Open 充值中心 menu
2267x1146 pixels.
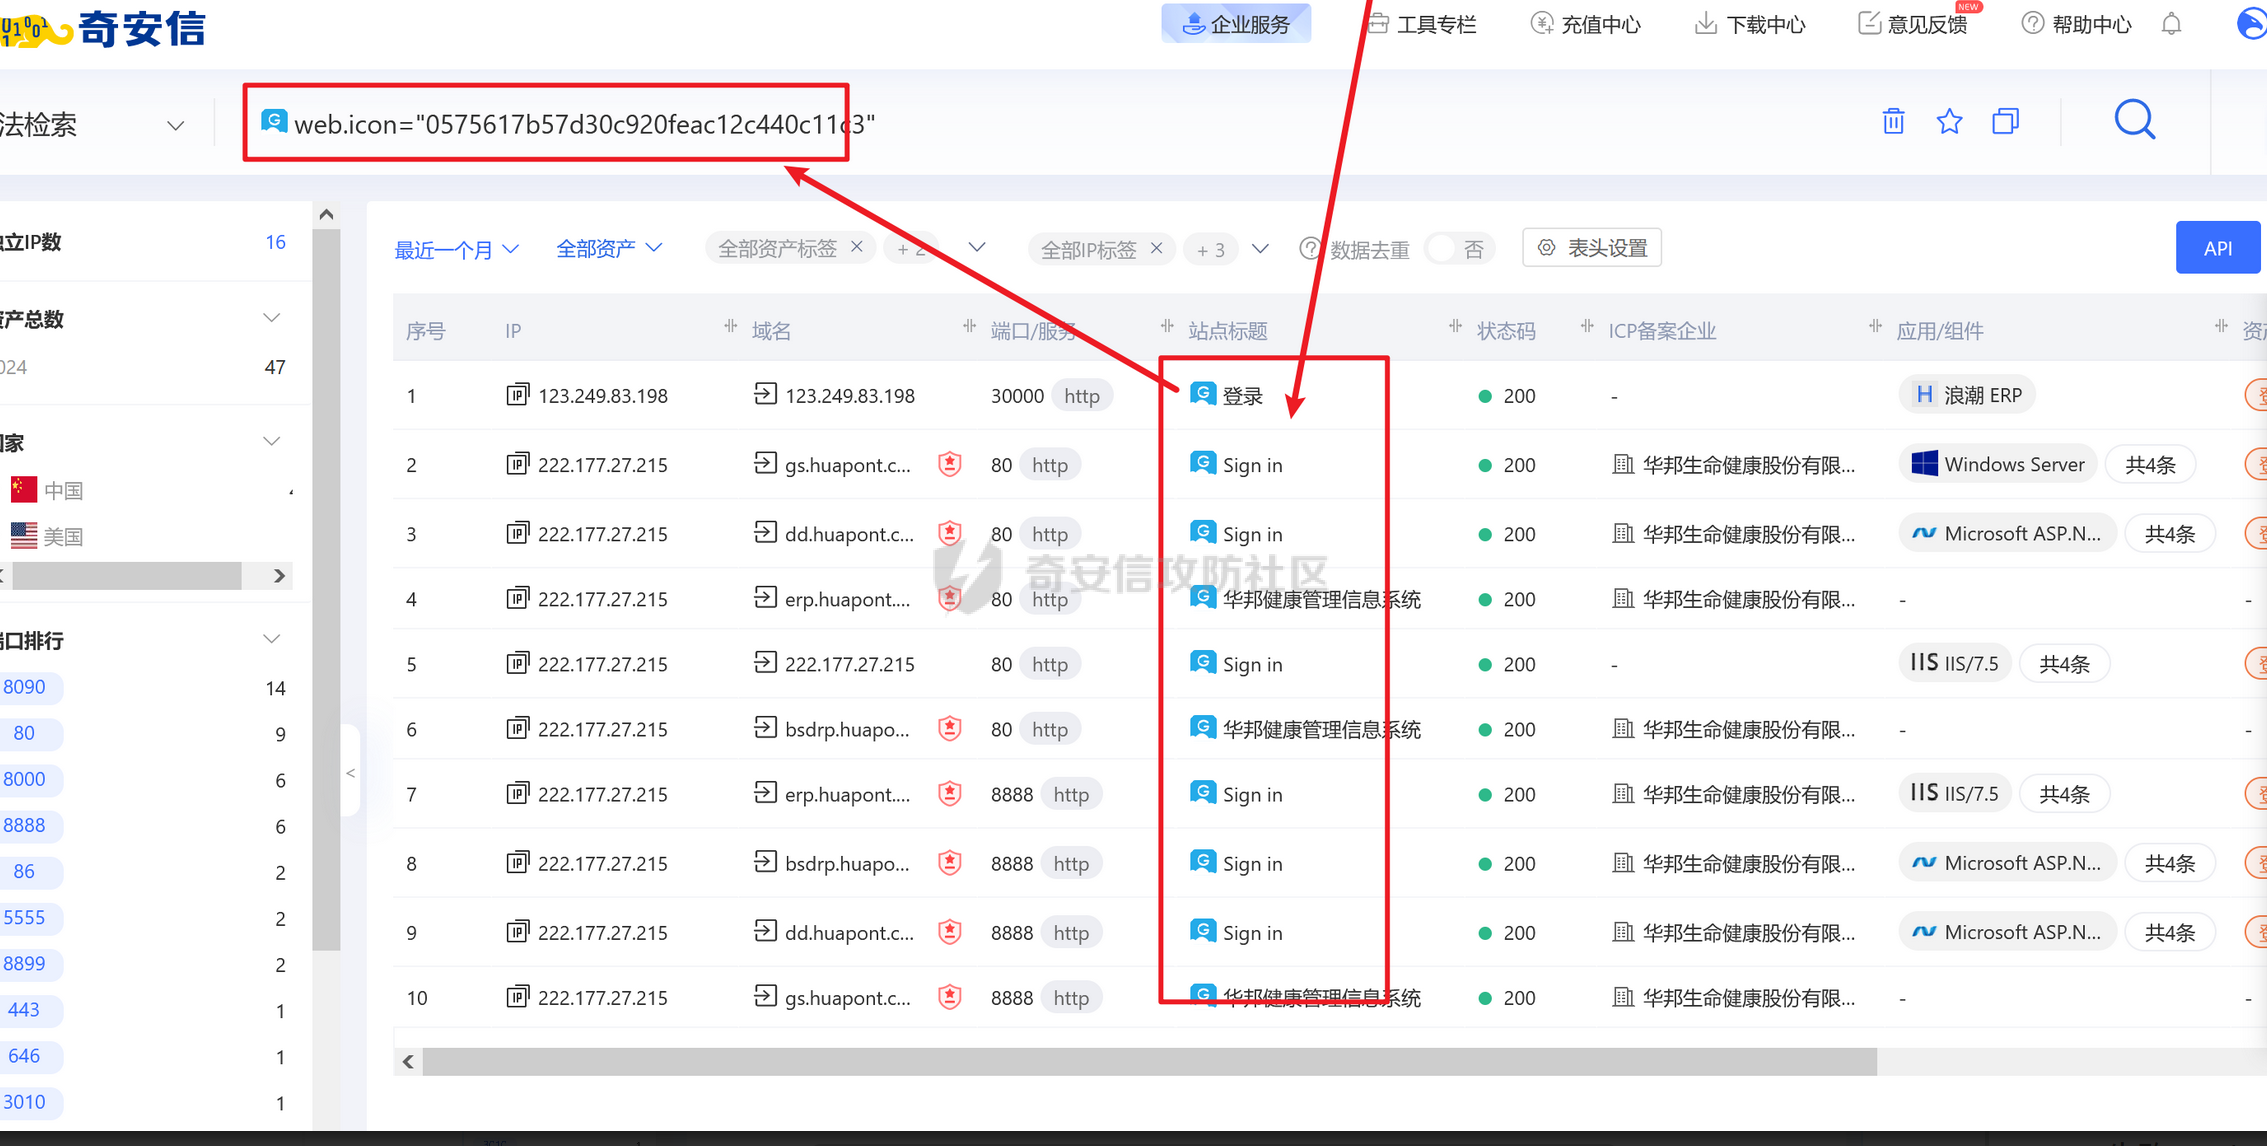[1586, 23]
